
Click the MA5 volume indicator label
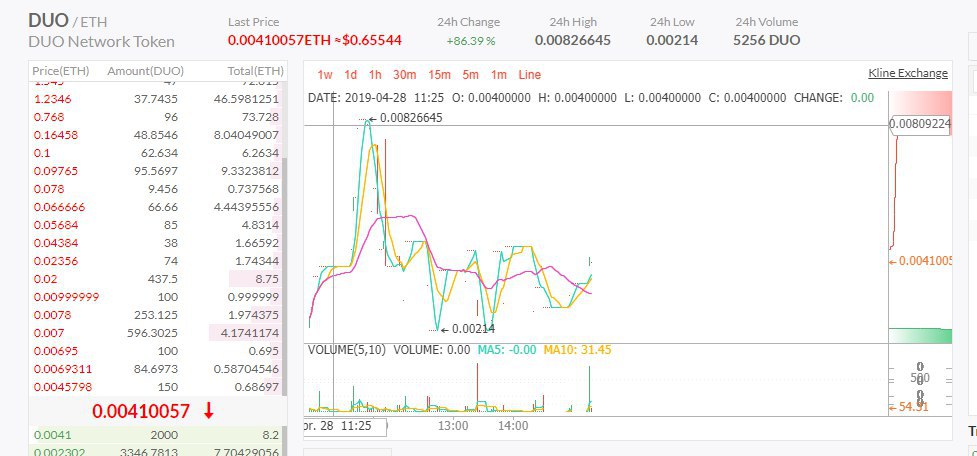tap(507, 350)
